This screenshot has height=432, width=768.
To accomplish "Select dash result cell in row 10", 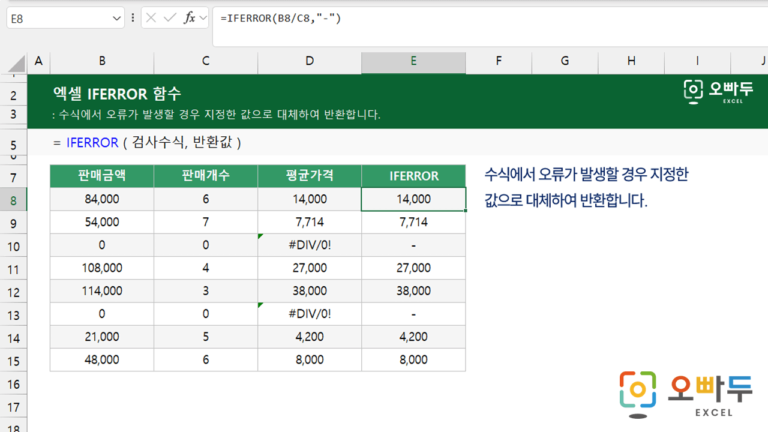I will click(x=413, y=245).
